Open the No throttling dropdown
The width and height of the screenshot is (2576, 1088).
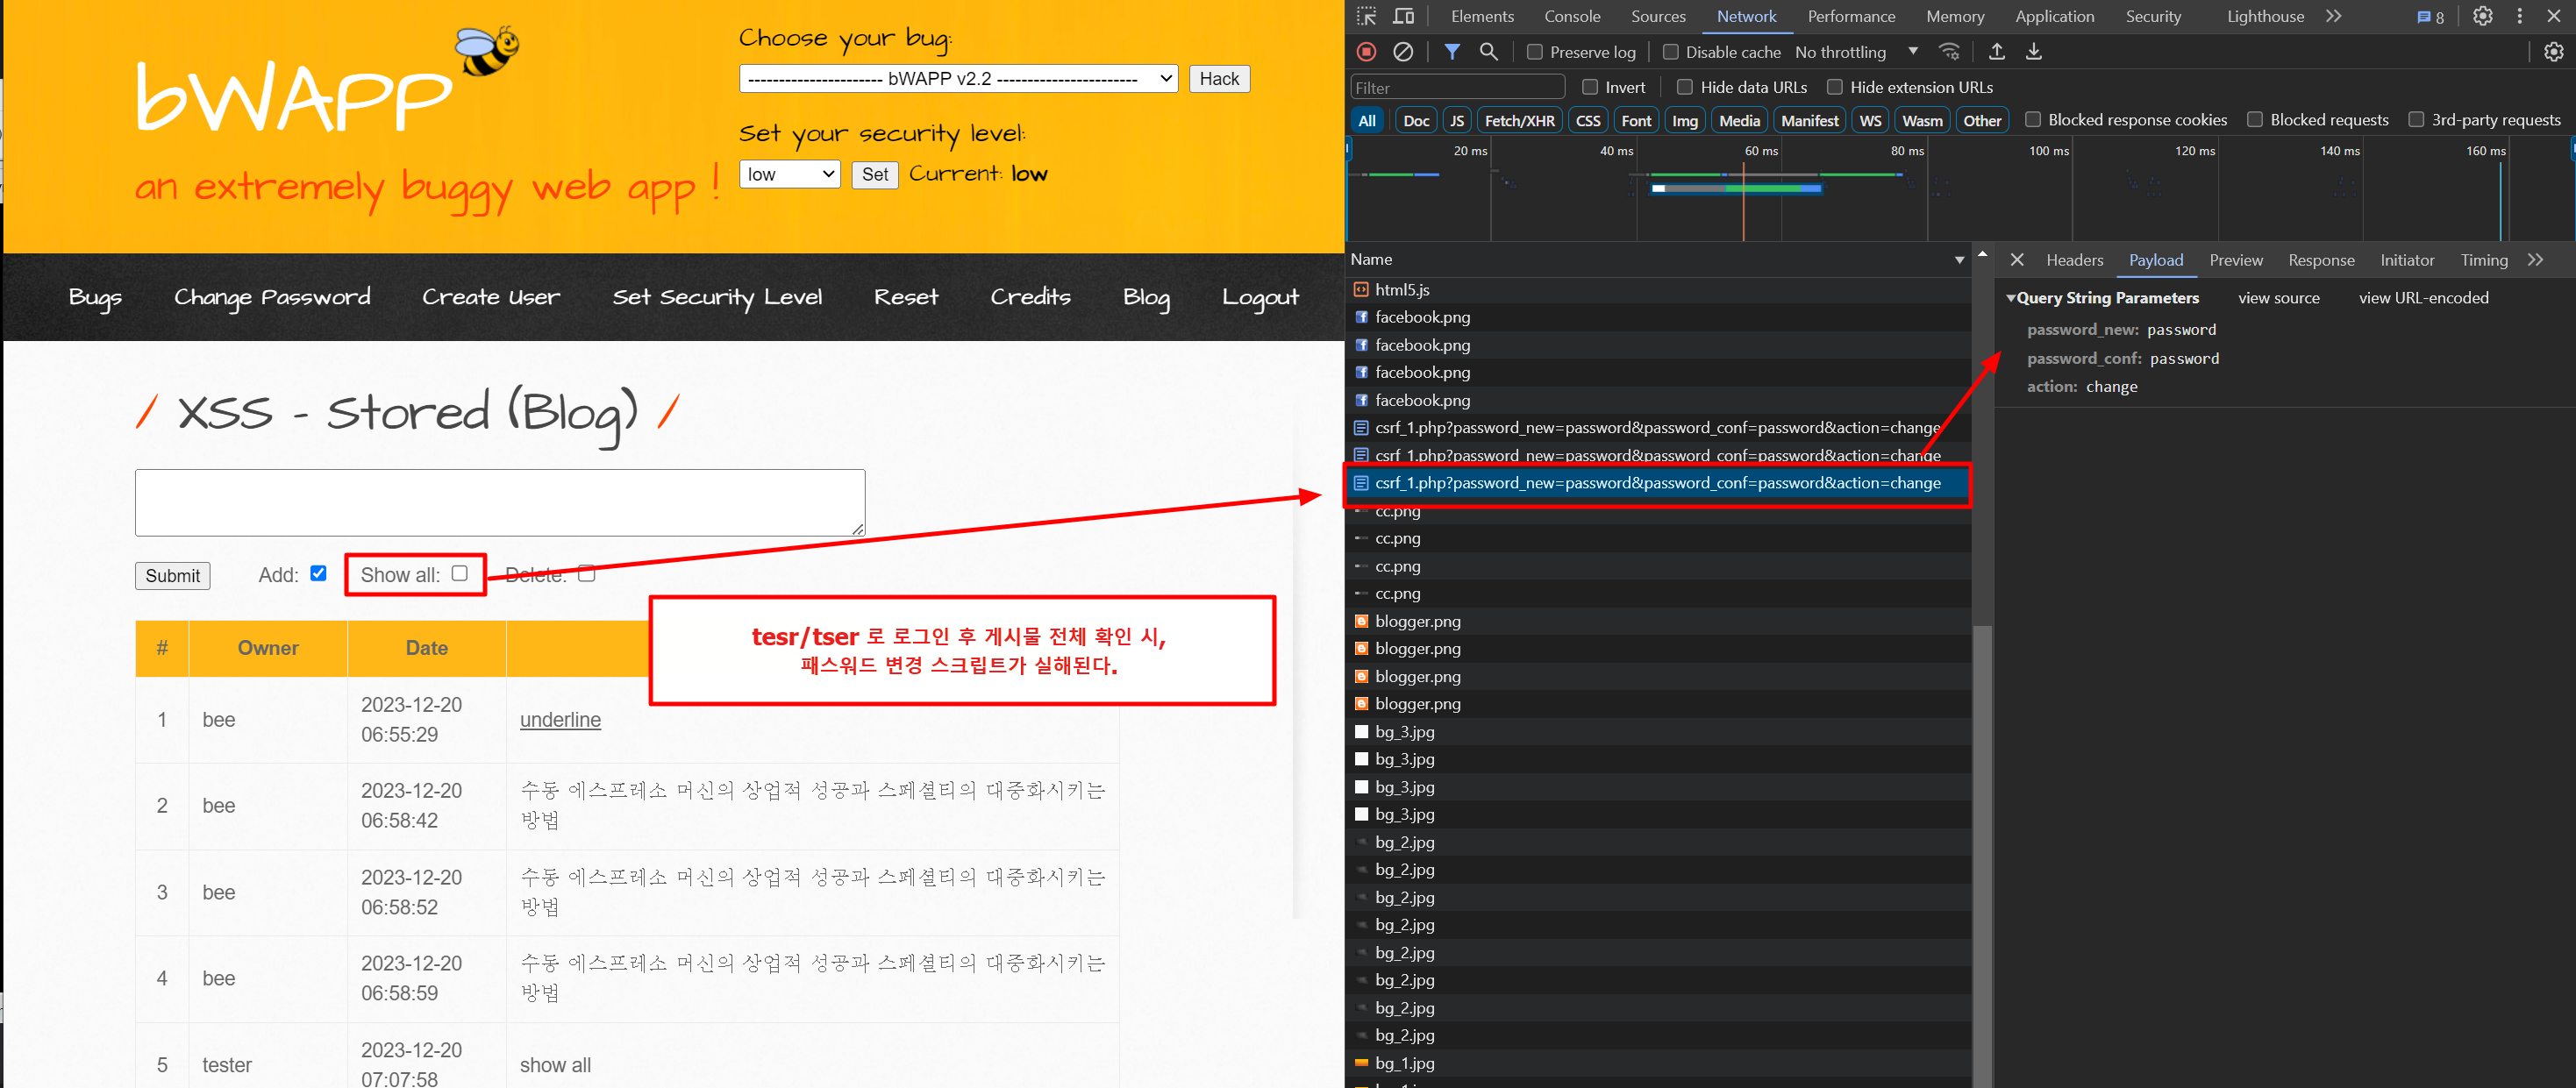(1856, 52)
